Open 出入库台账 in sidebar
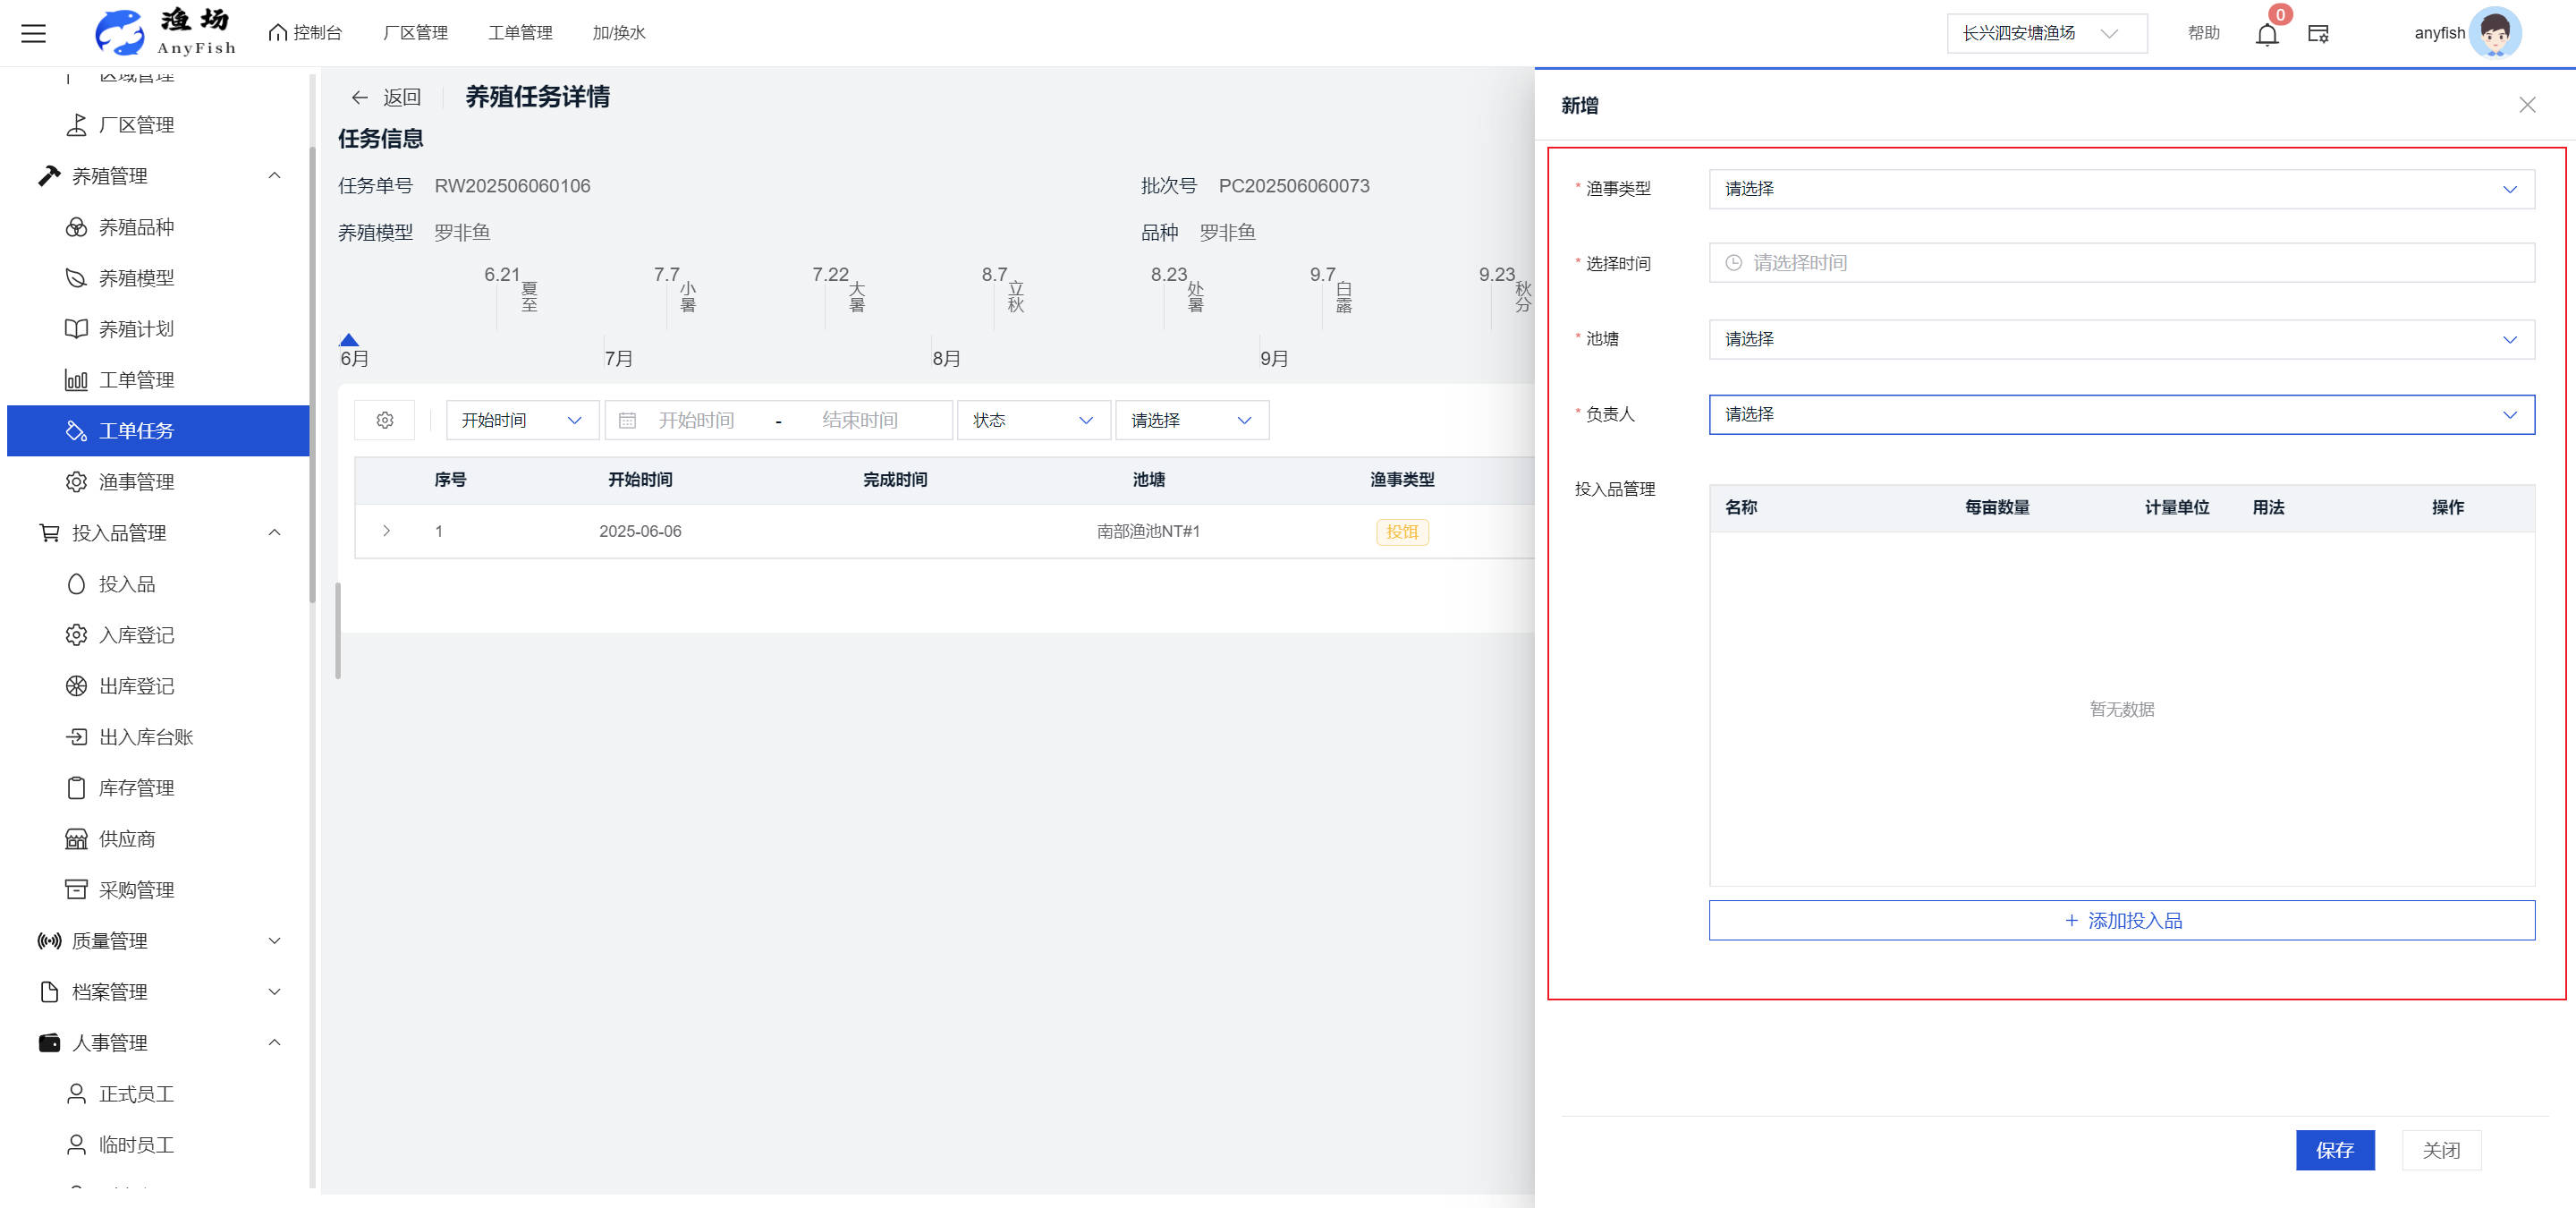Viewport: 2576px width, 1208px height. (146, 737)
